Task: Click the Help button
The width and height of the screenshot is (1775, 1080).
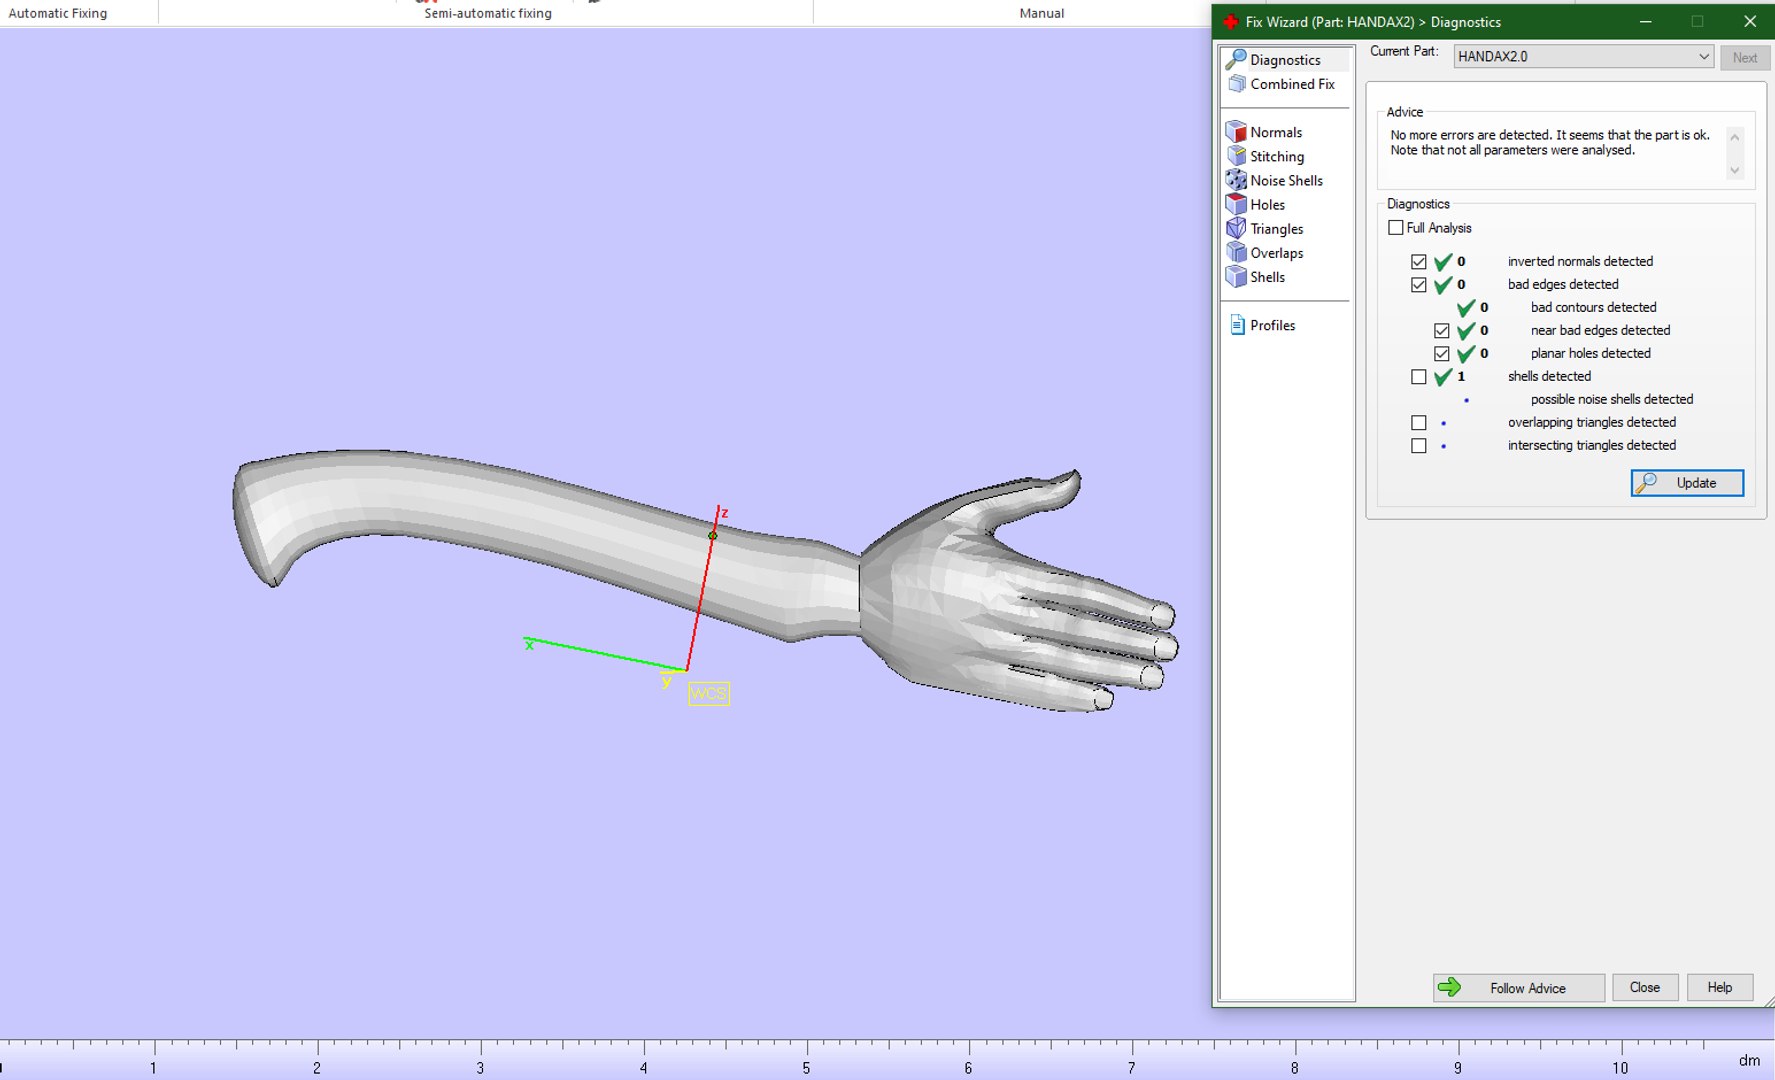Action: 1720,988
